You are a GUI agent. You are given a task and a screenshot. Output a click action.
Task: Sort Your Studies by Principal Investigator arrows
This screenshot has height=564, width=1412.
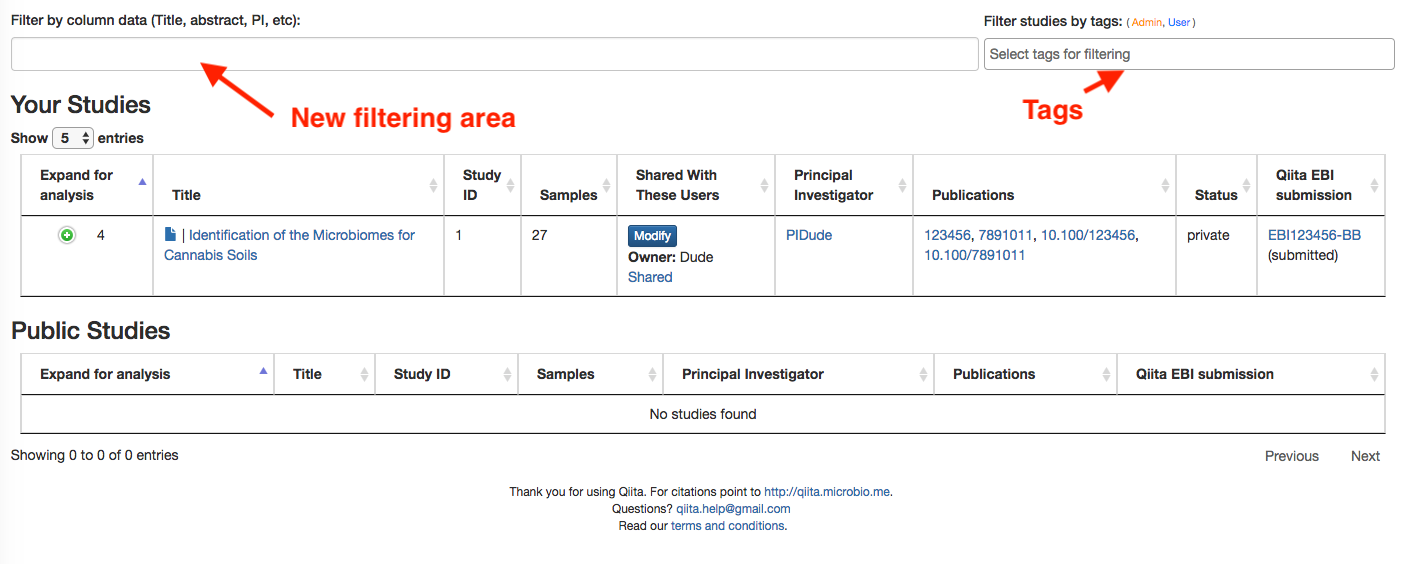click(903, 185)
